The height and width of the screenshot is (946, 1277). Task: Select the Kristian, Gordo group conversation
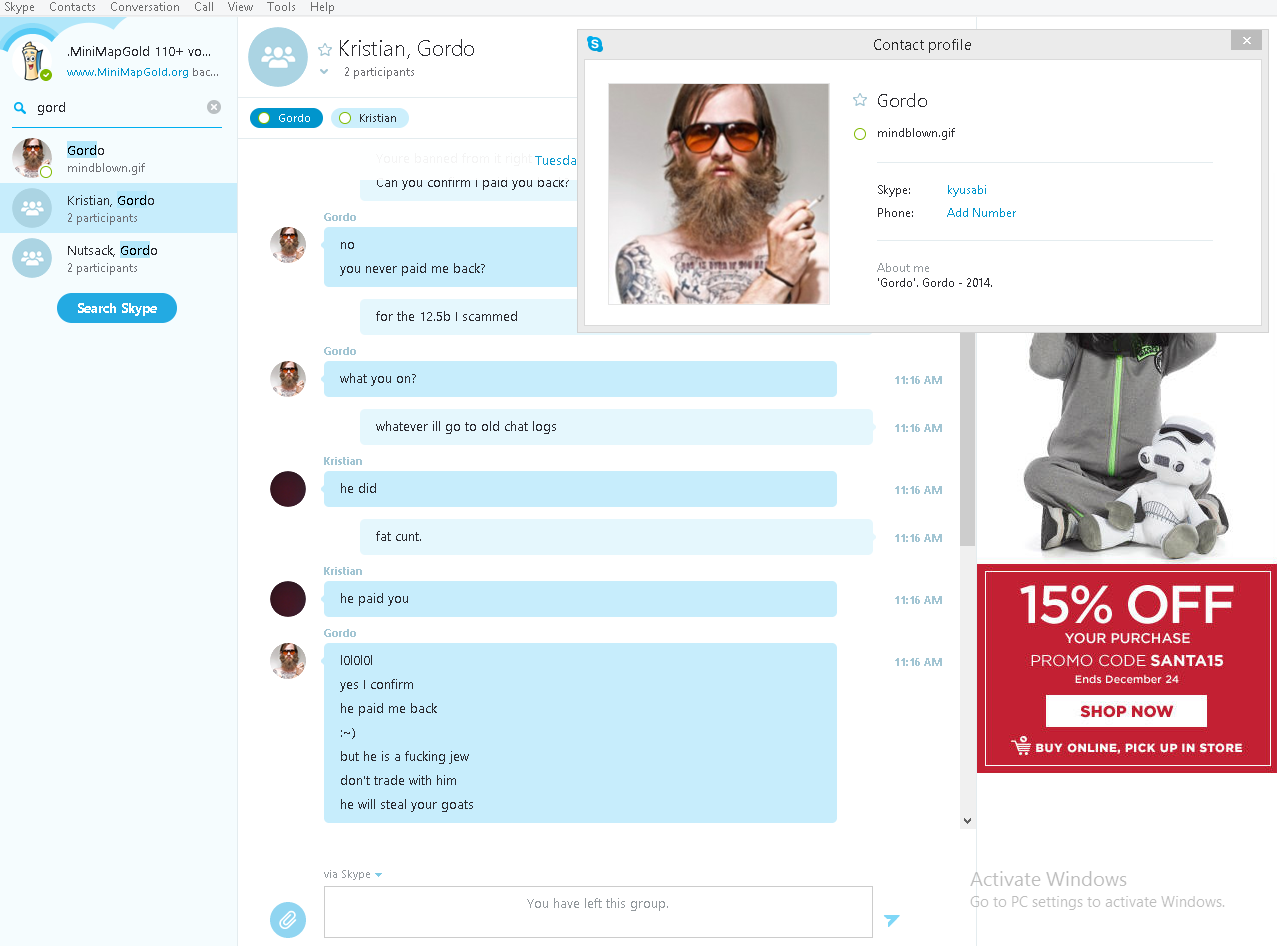coord(119,208)
